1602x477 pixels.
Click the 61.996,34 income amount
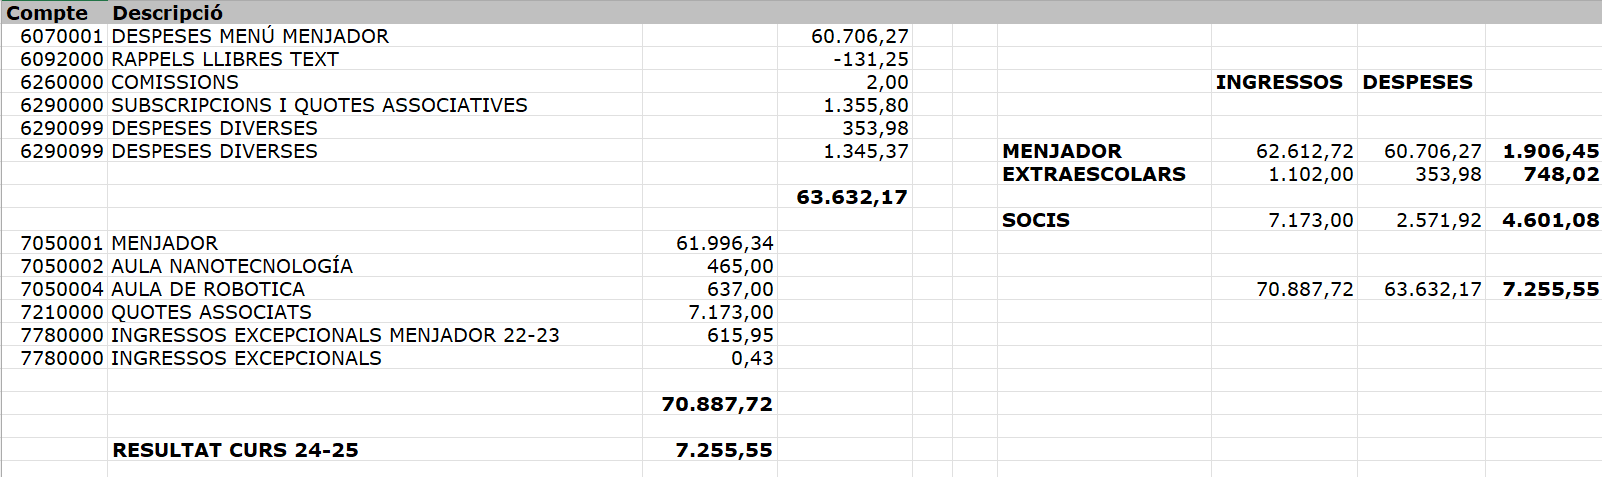coord(724,243)
